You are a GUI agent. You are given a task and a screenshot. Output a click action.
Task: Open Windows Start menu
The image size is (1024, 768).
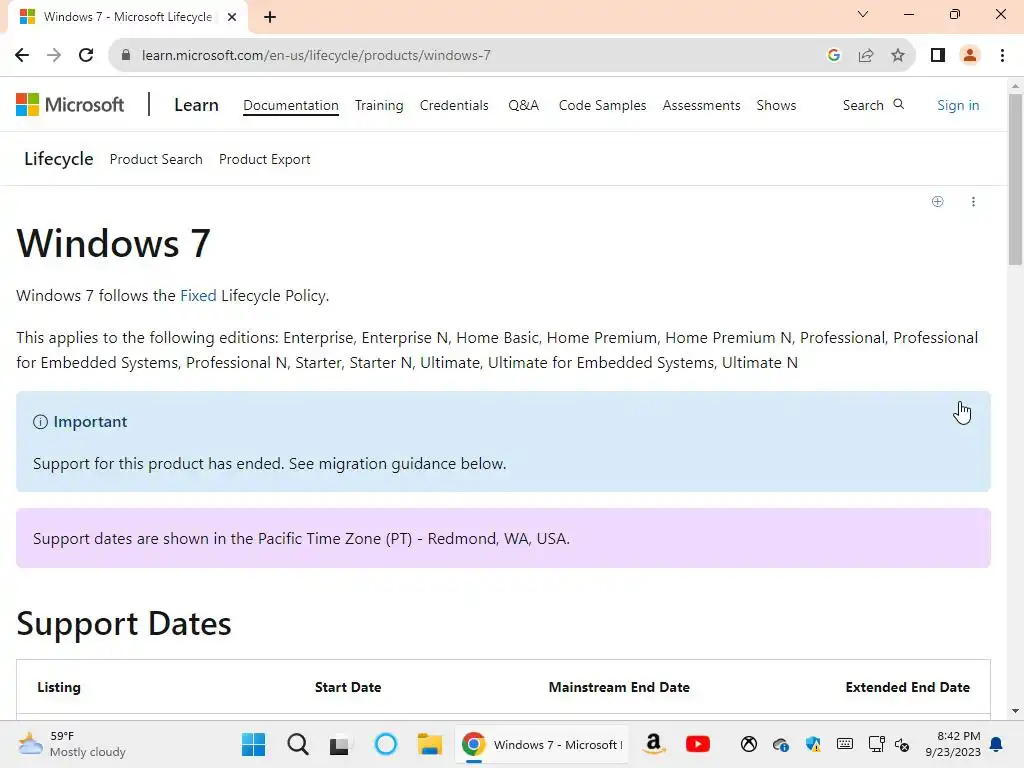click(253, 744)
